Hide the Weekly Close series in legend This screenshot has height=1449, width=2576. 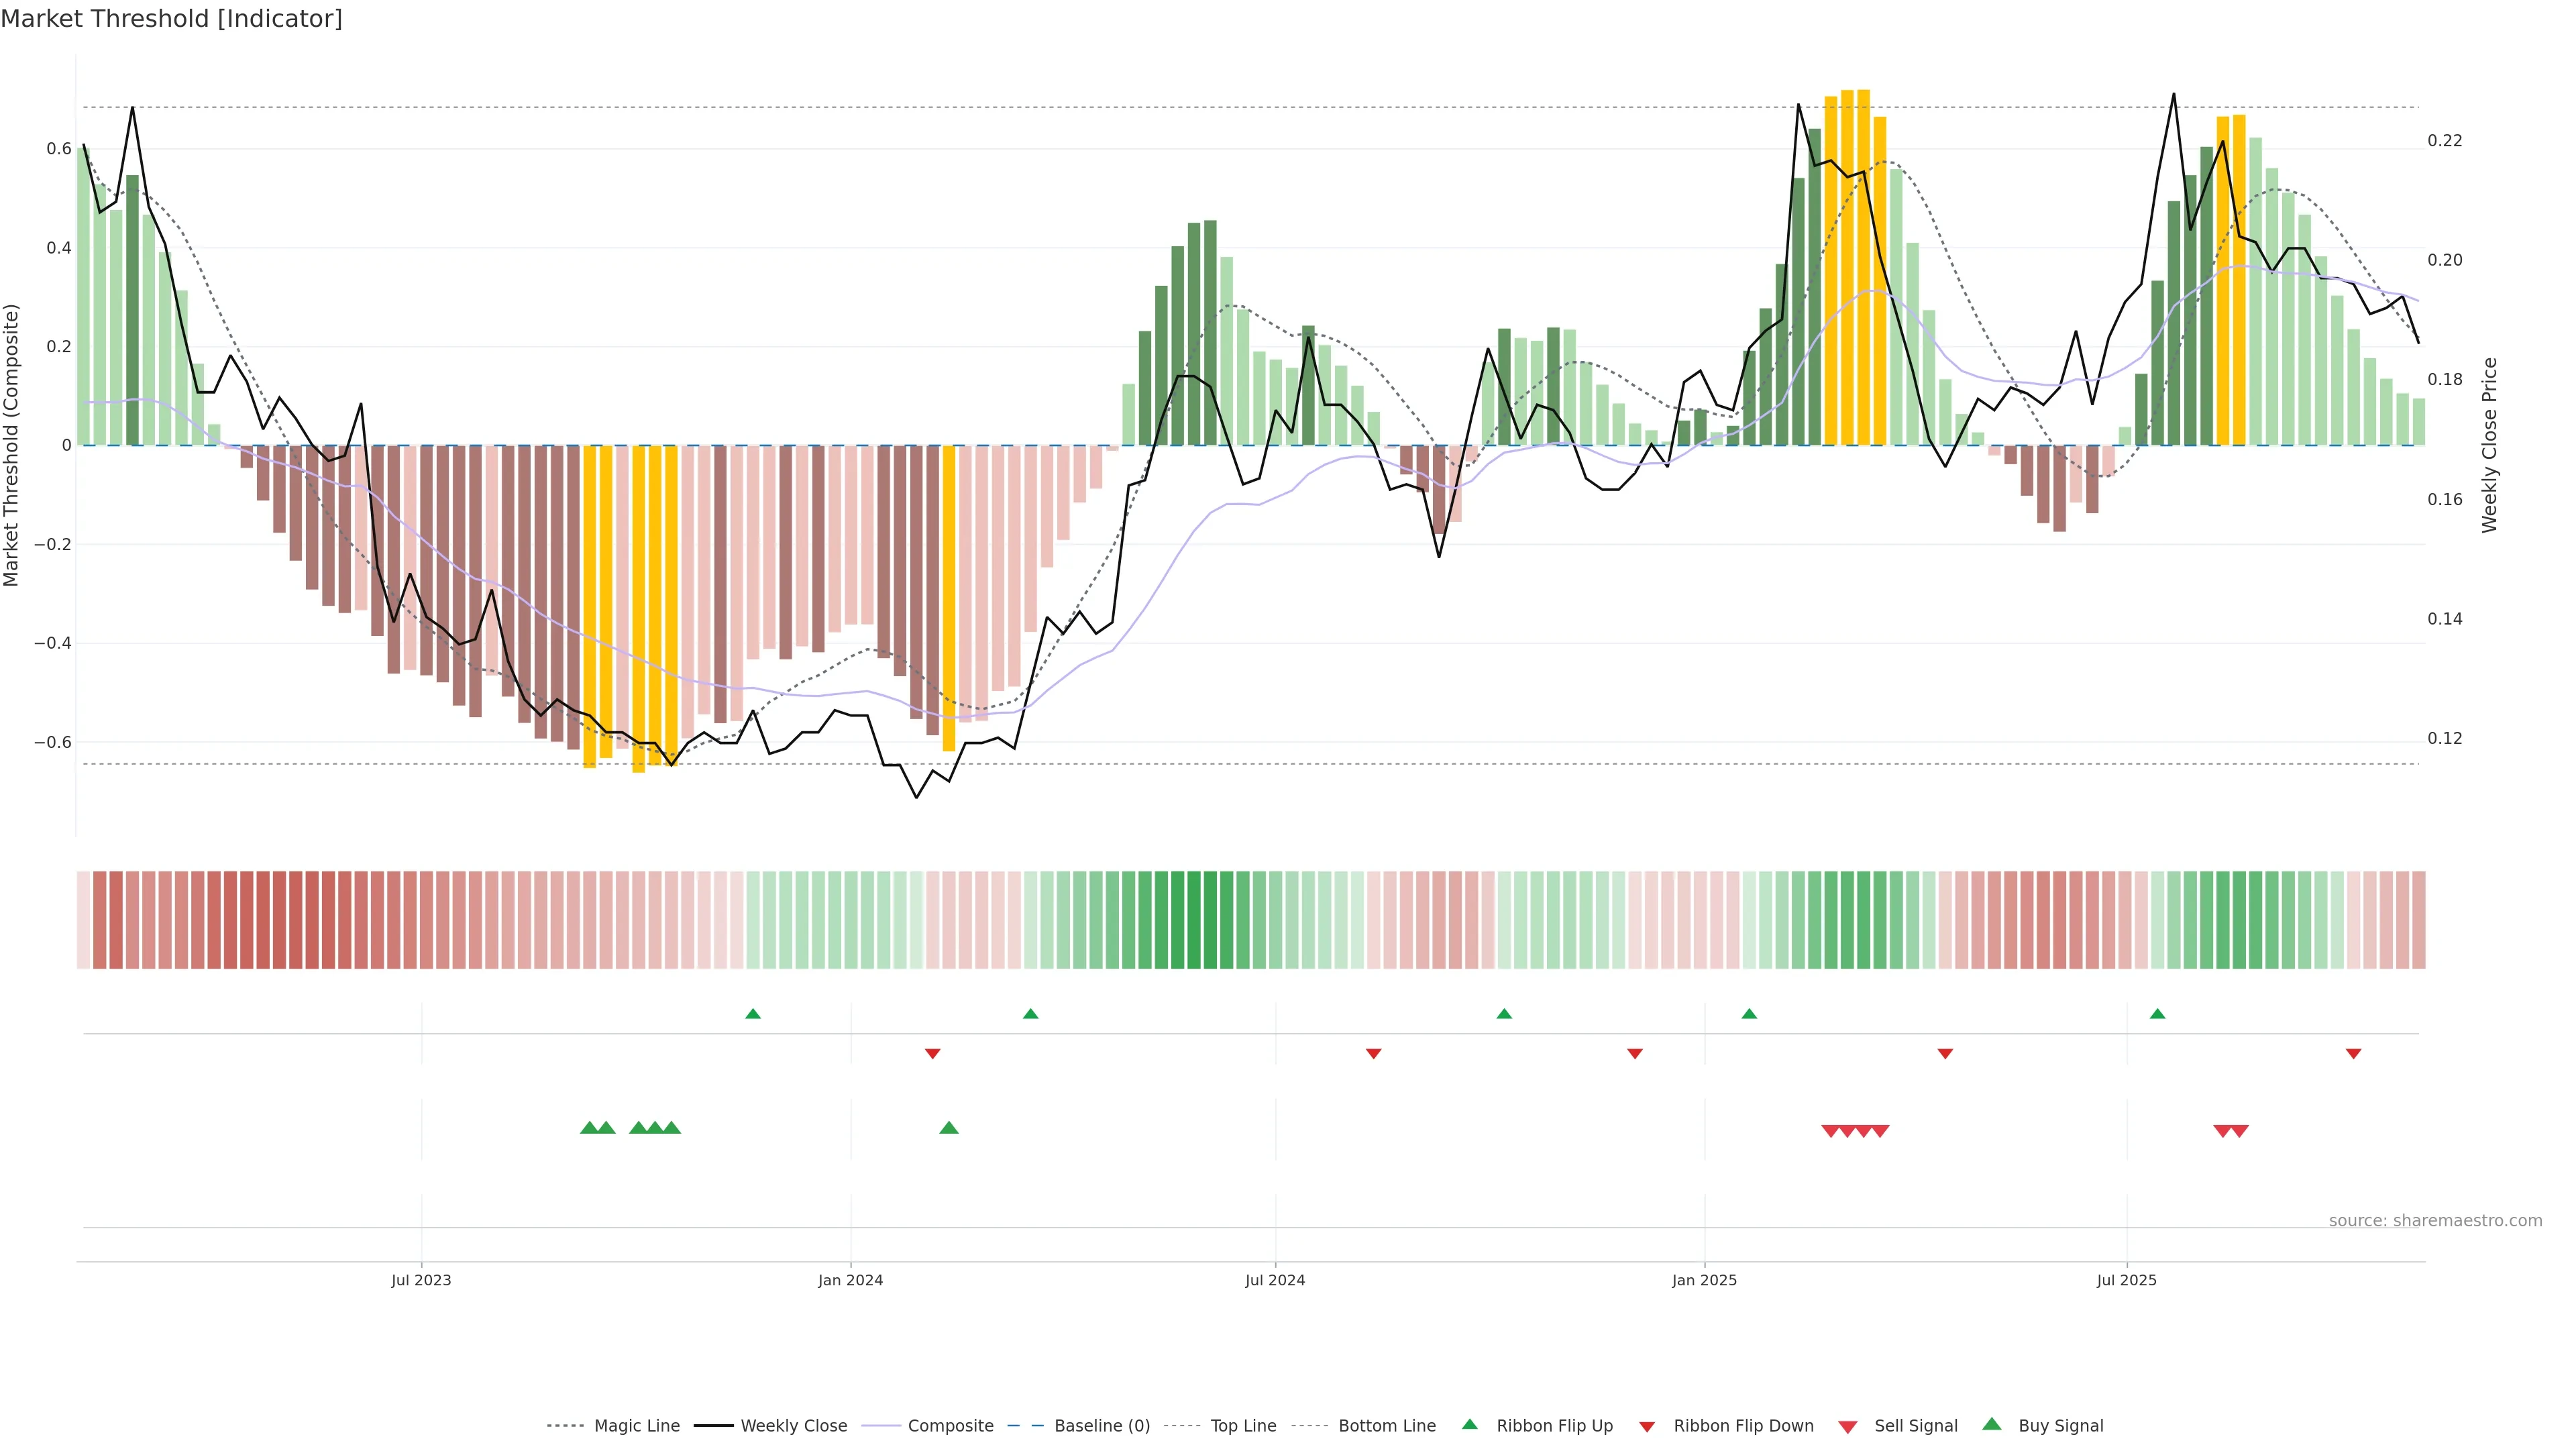pyautogui.click(x=793, y=1426)
